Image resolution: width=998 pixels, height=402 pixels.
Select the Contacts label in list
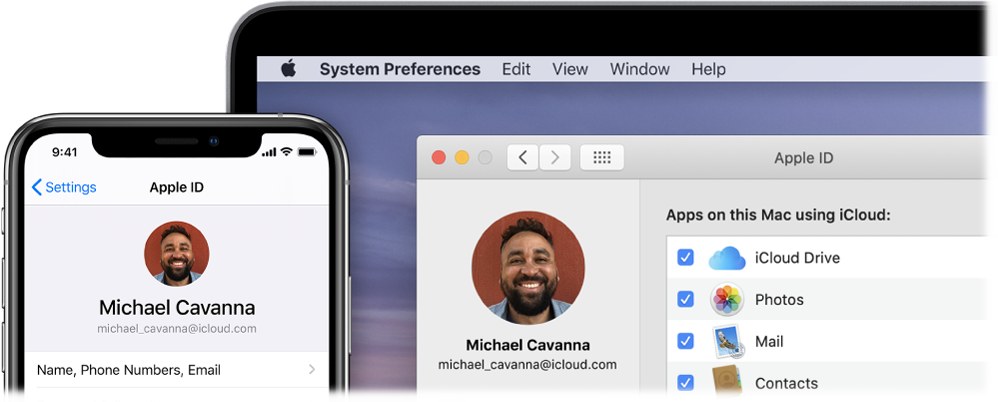786,384
